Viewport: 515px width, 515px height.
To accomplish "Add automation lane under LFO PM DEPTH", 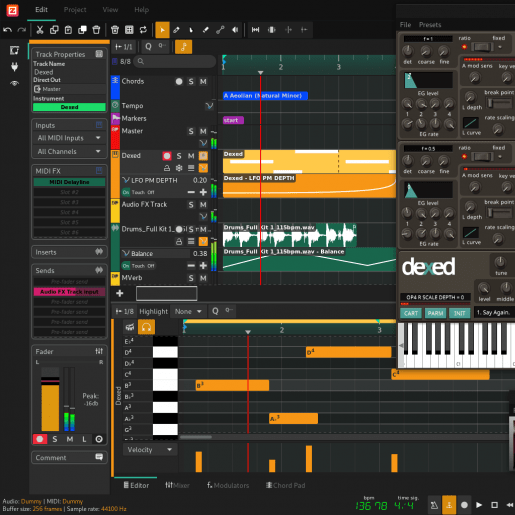I will coord(203,192).
